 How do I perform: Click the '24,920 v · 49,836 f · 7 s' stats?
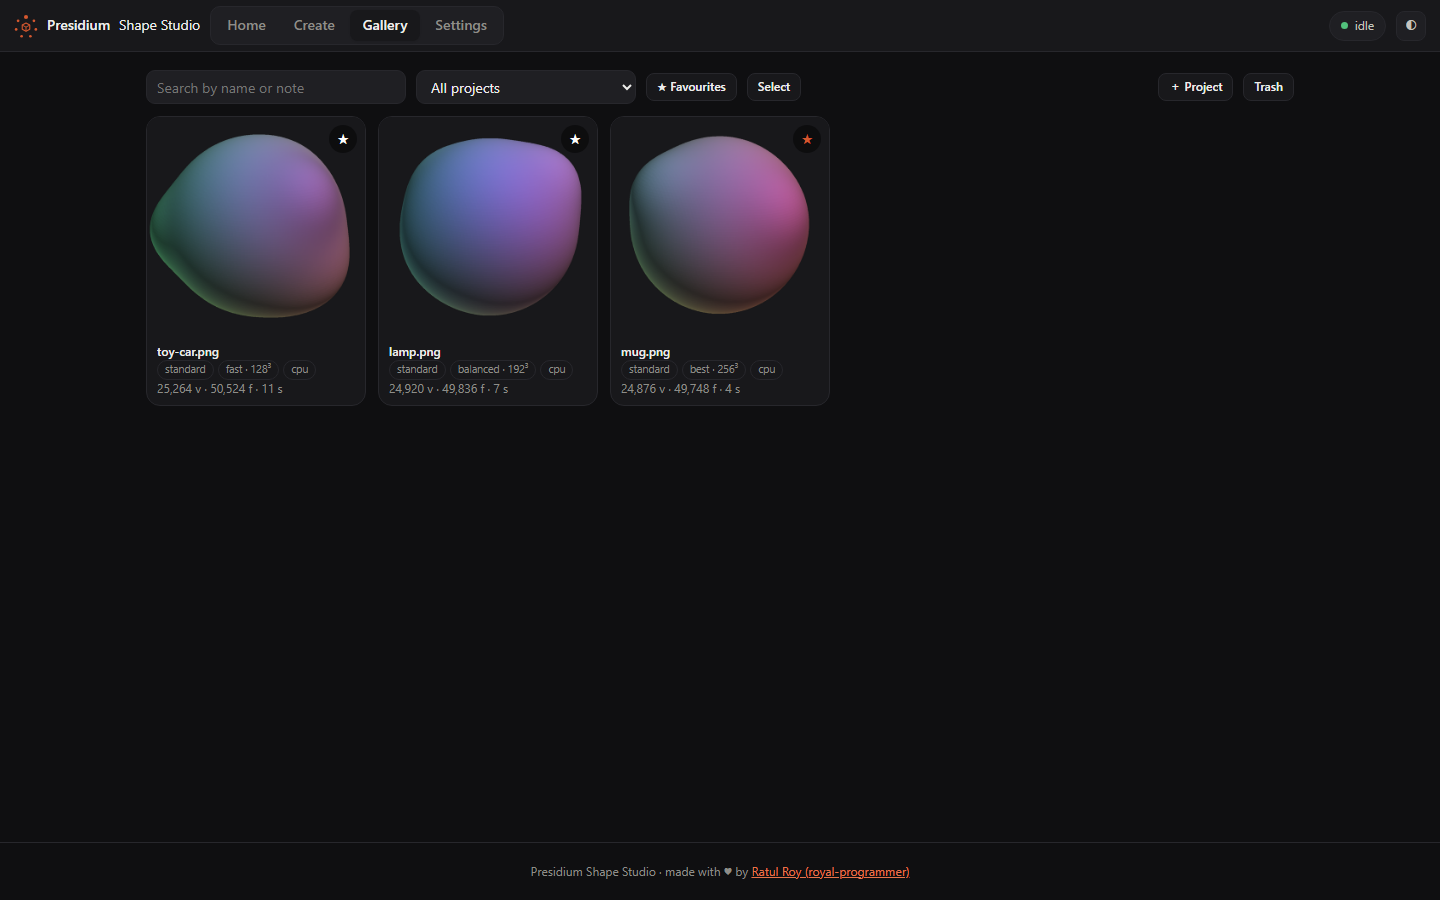point(449,389)
